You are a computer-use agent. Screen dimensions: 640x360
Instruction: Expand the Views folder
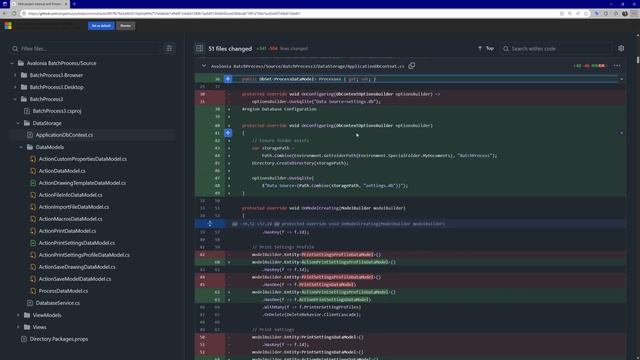pyautogui.click(x=18, y=327)
